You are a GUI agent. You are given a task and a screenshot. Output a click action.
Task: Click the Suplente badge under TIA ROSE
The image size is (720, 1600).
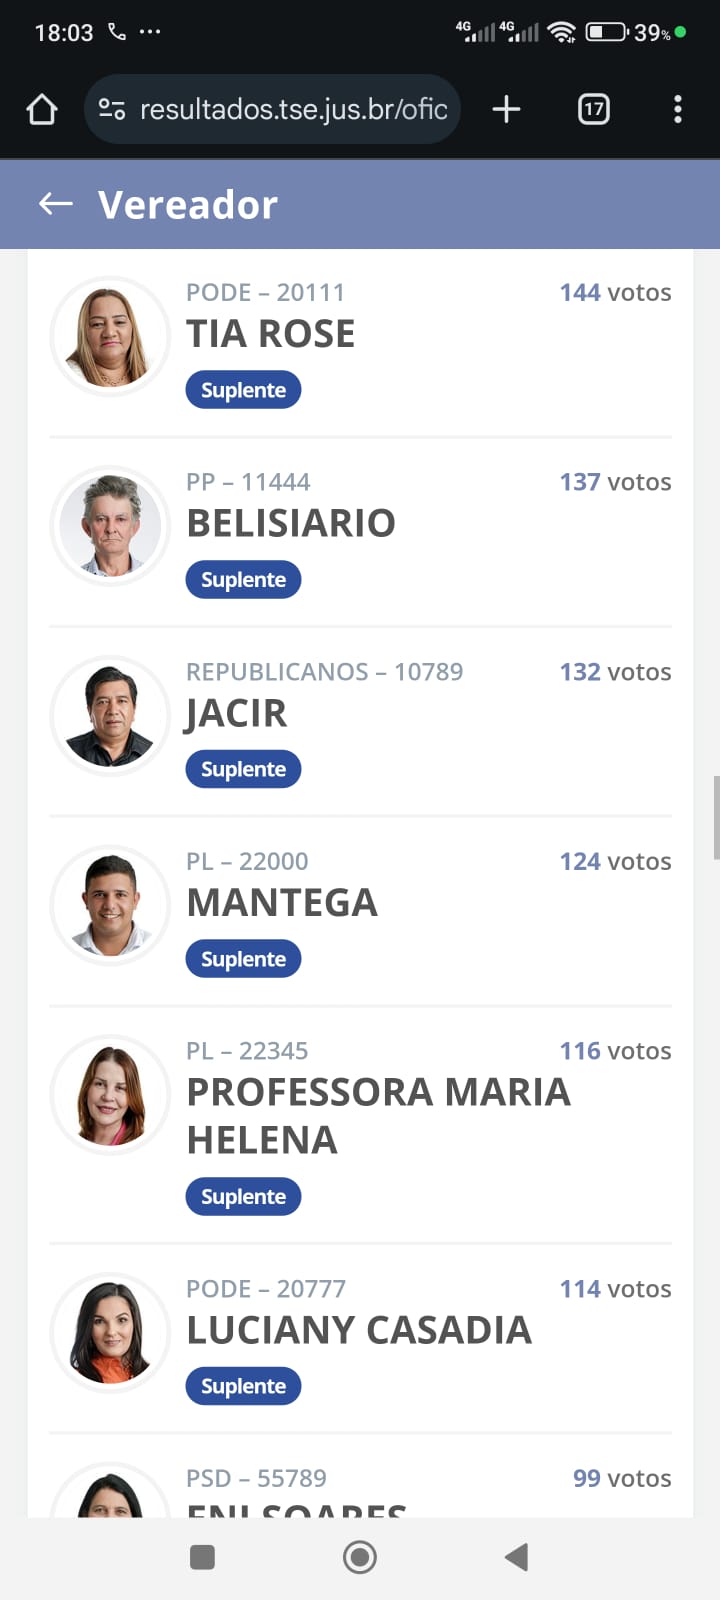pos(243,390)
